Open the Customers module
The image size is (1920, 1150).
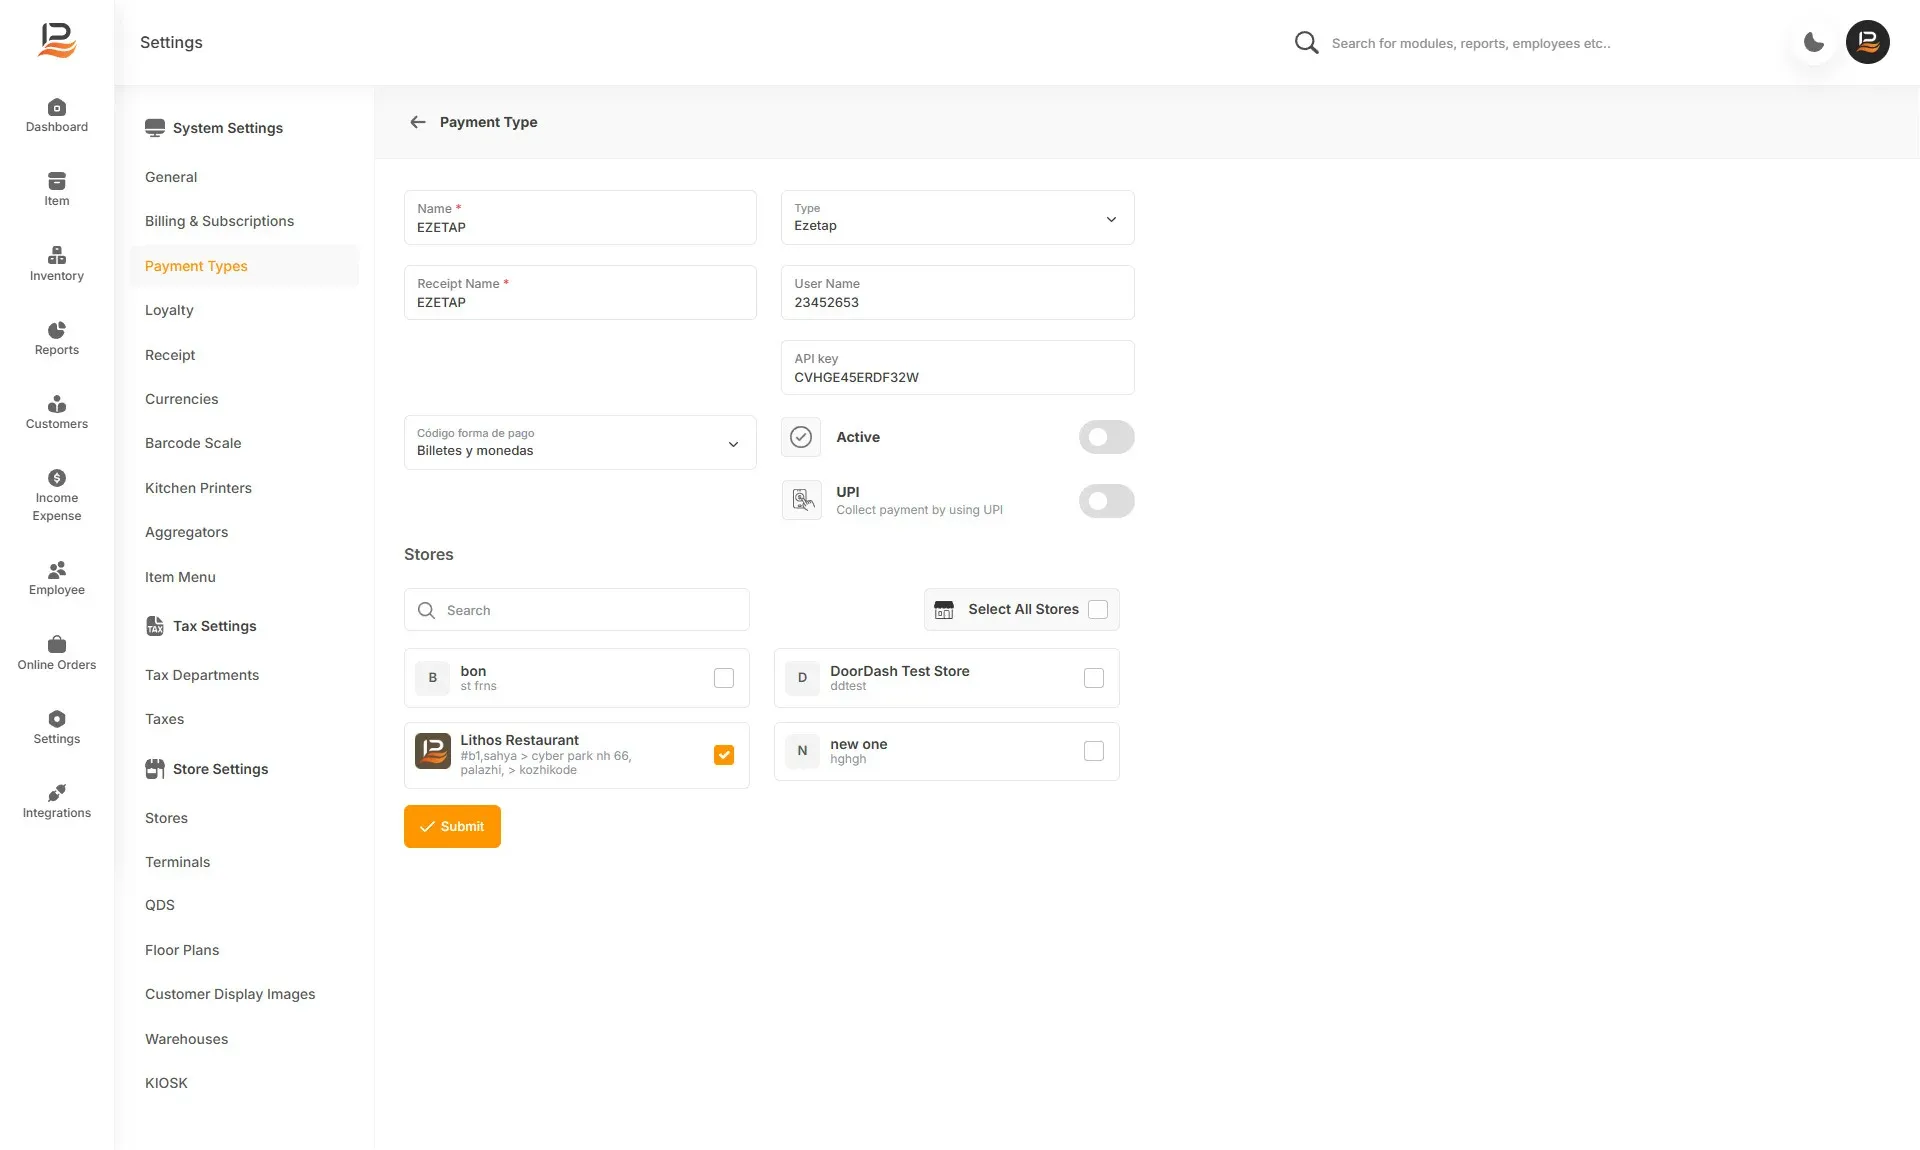pyautogui.click(x=56, y=412)
